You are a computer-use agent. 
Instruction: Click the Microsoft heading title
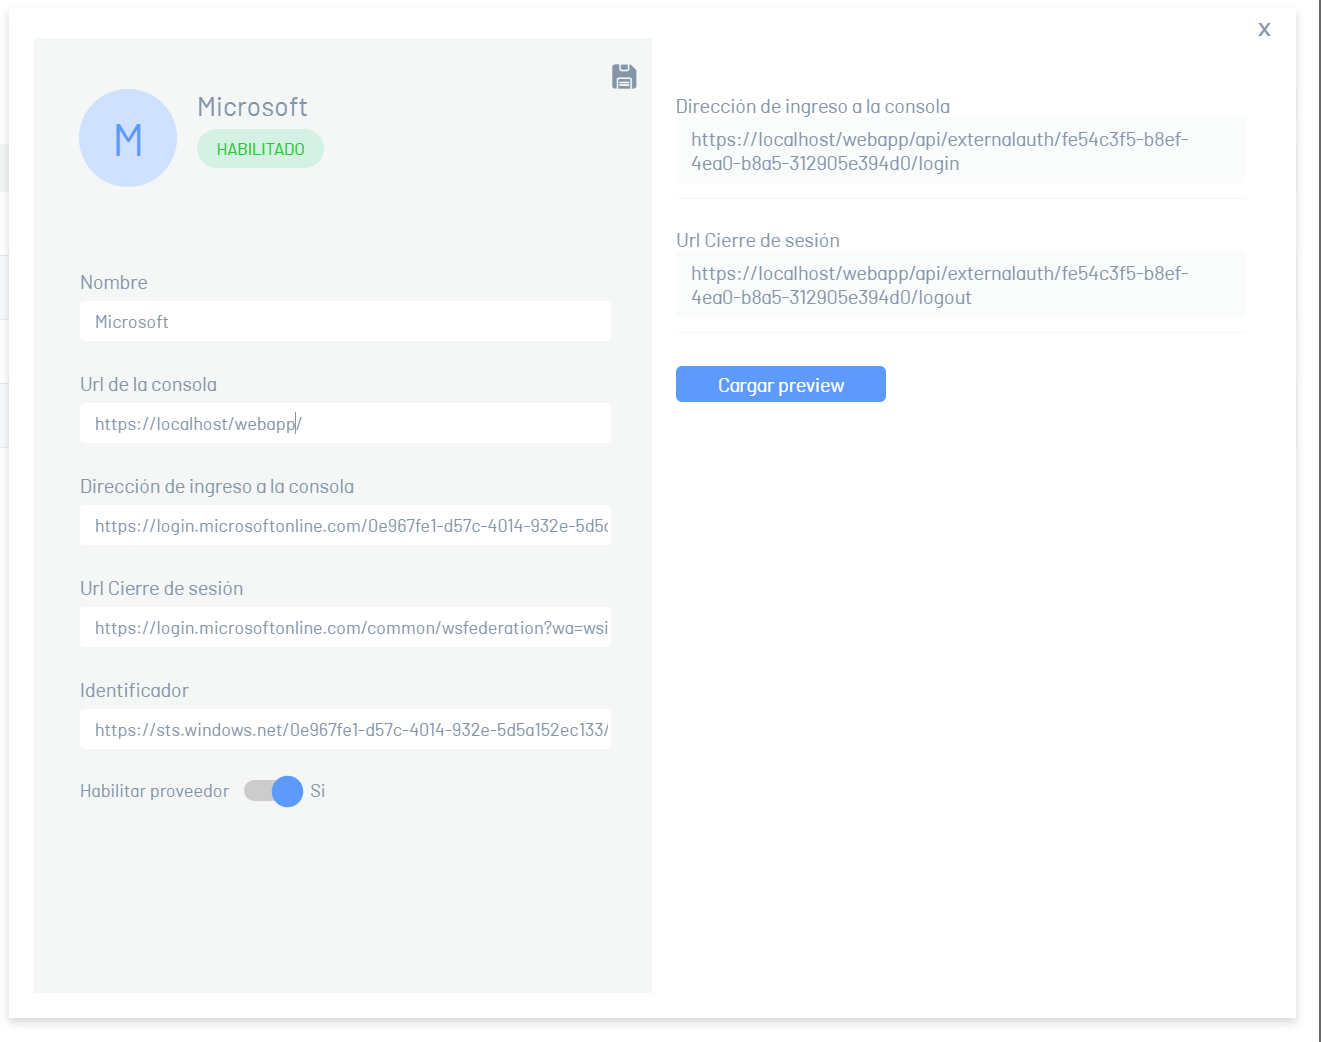pyautogui.click(x=252, y=107)
